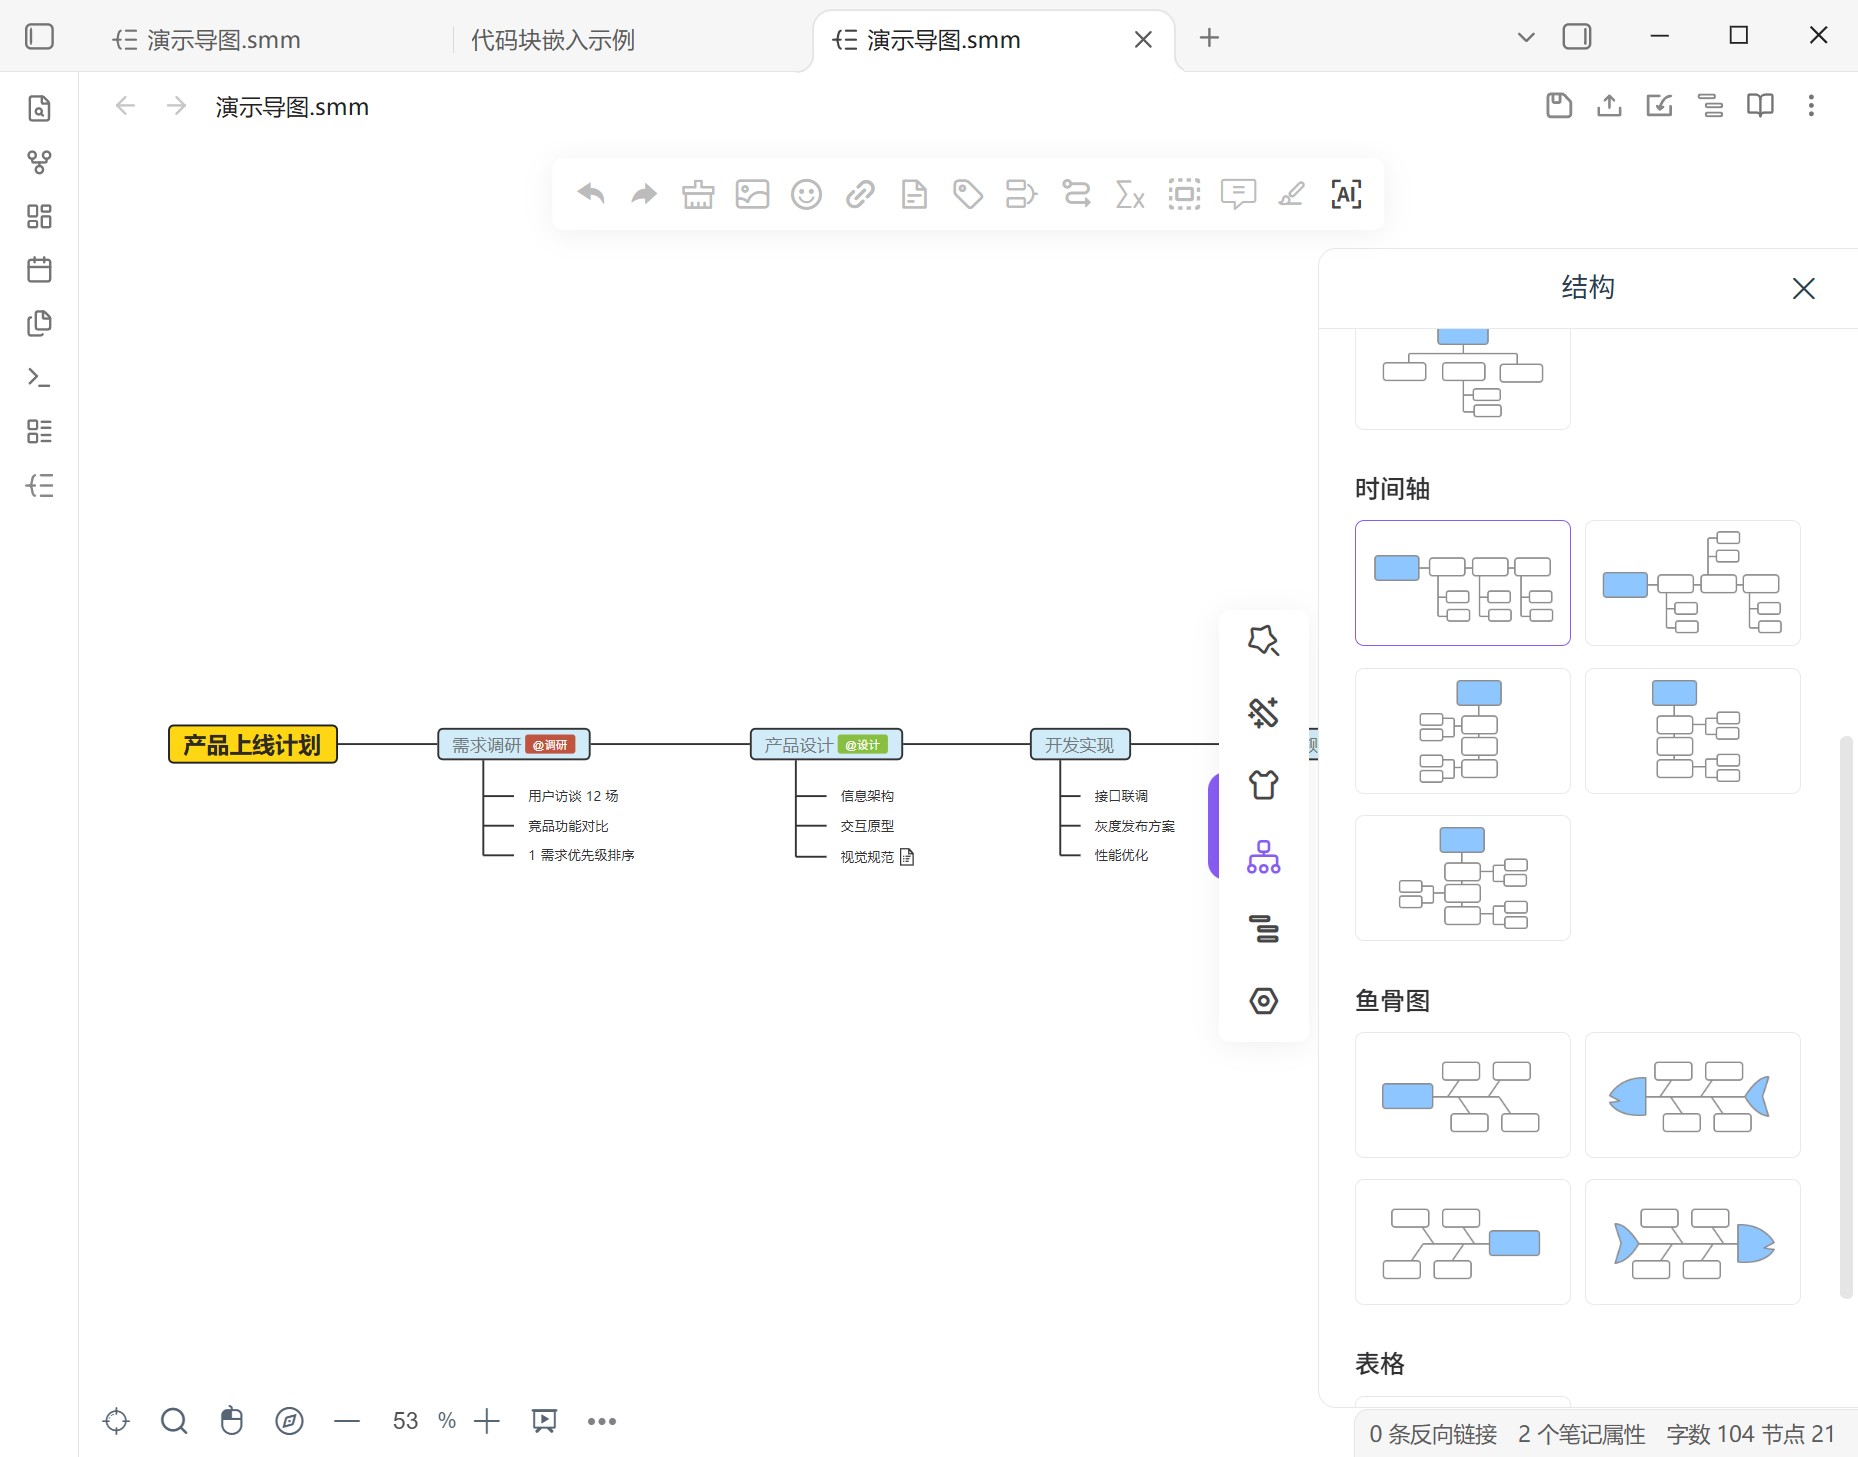Open the calendar icon in left sidebar
The image size is (1858, 1457).
tap(39, 270)
